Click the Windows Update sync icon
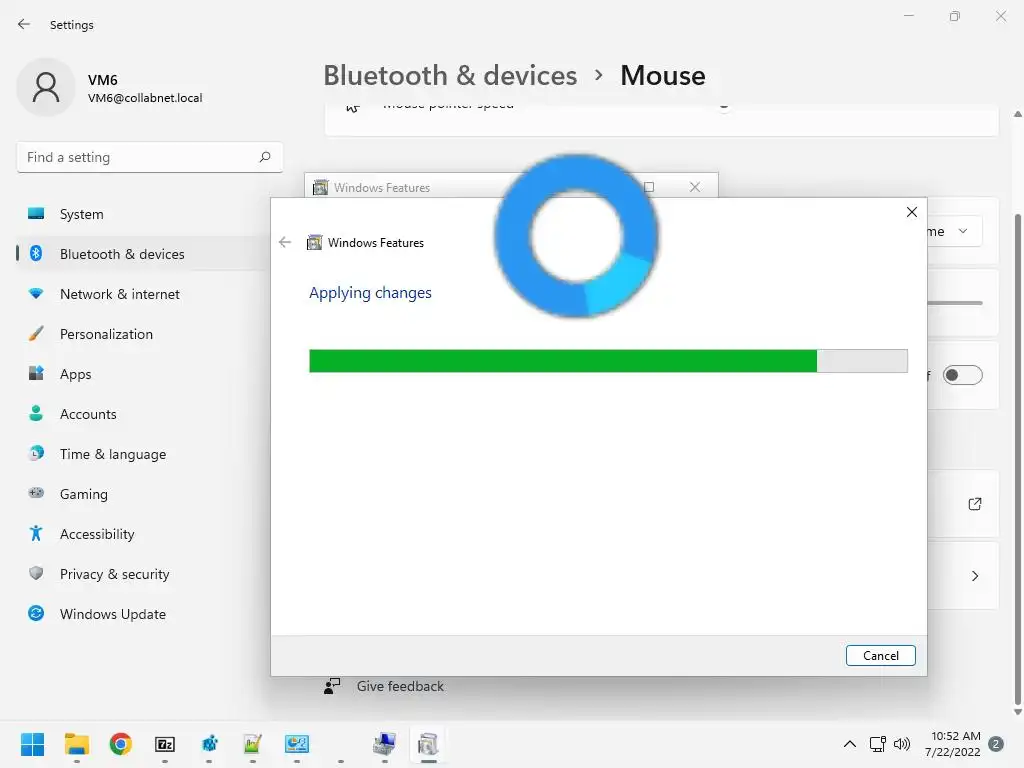Screen dimensions: 1024x768 36,613
